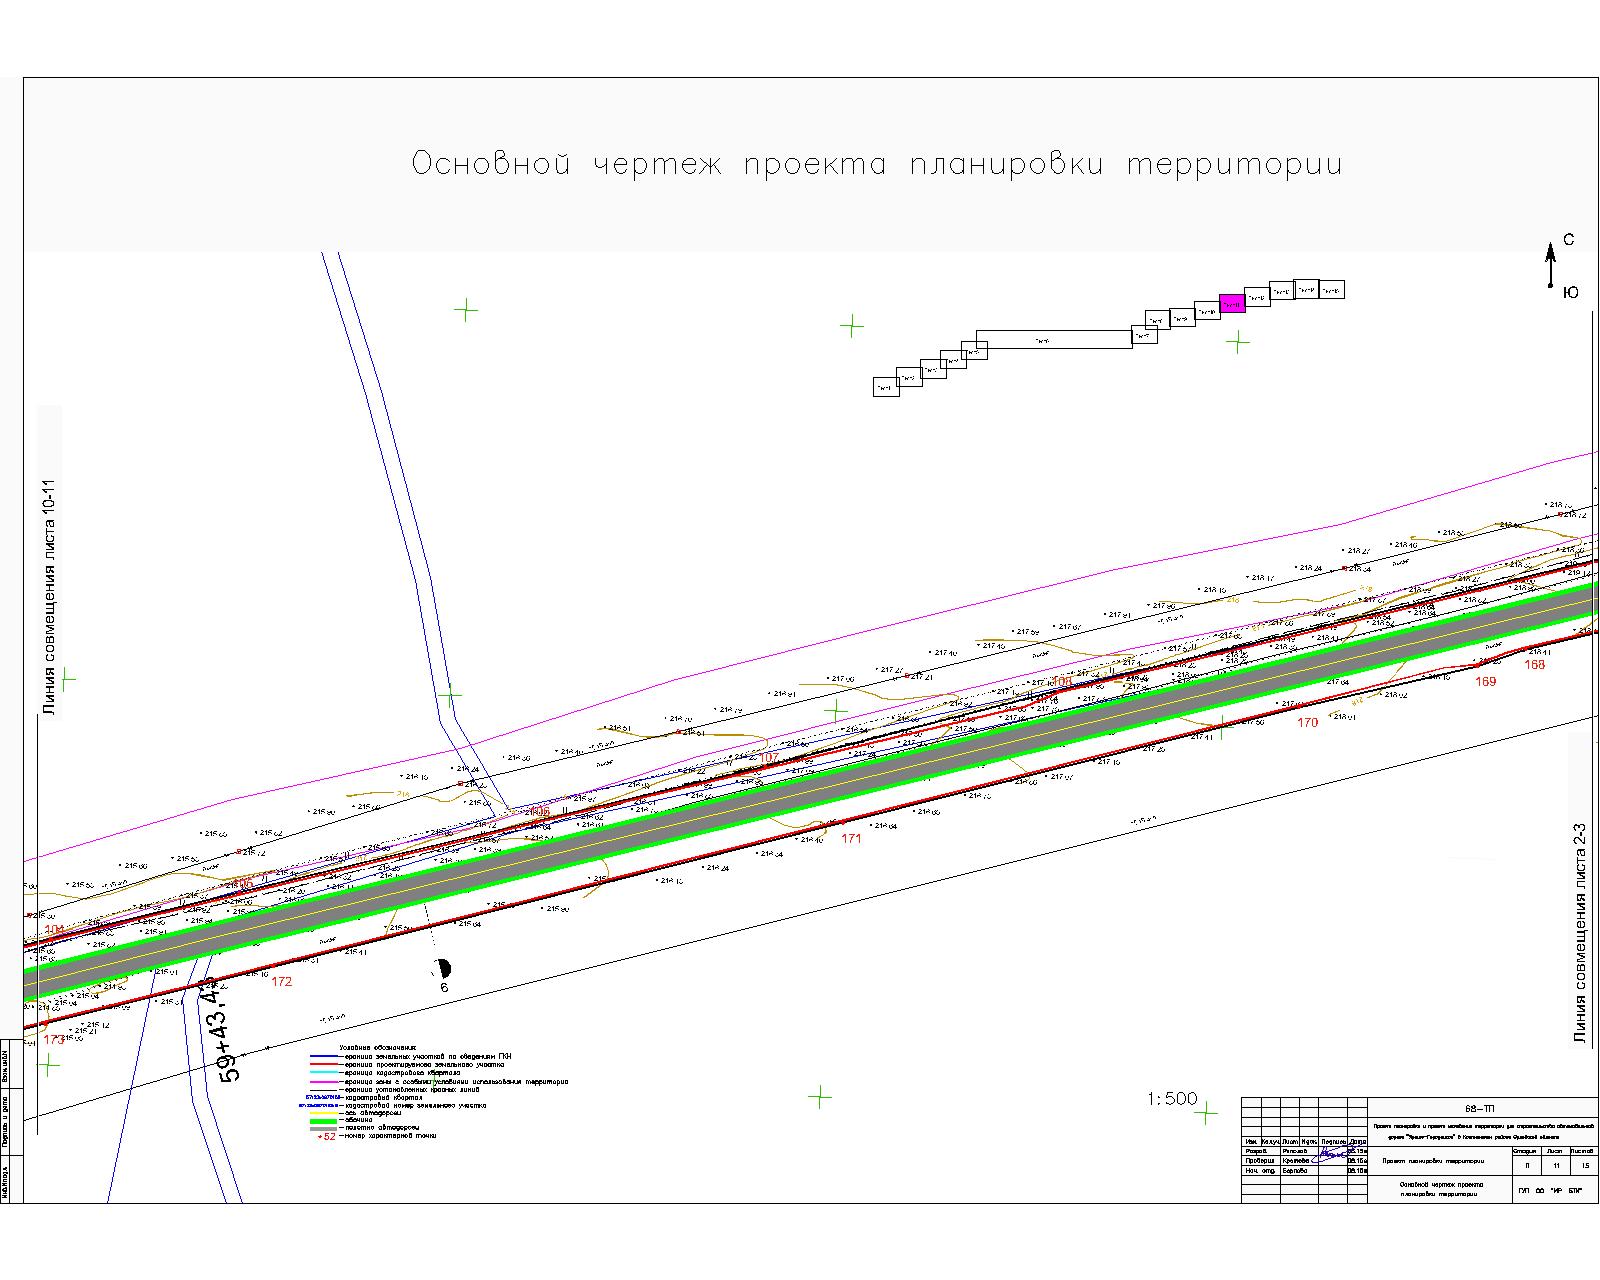Click red point number 171
1600x1280 pixels.
click(x=851, y=839)
